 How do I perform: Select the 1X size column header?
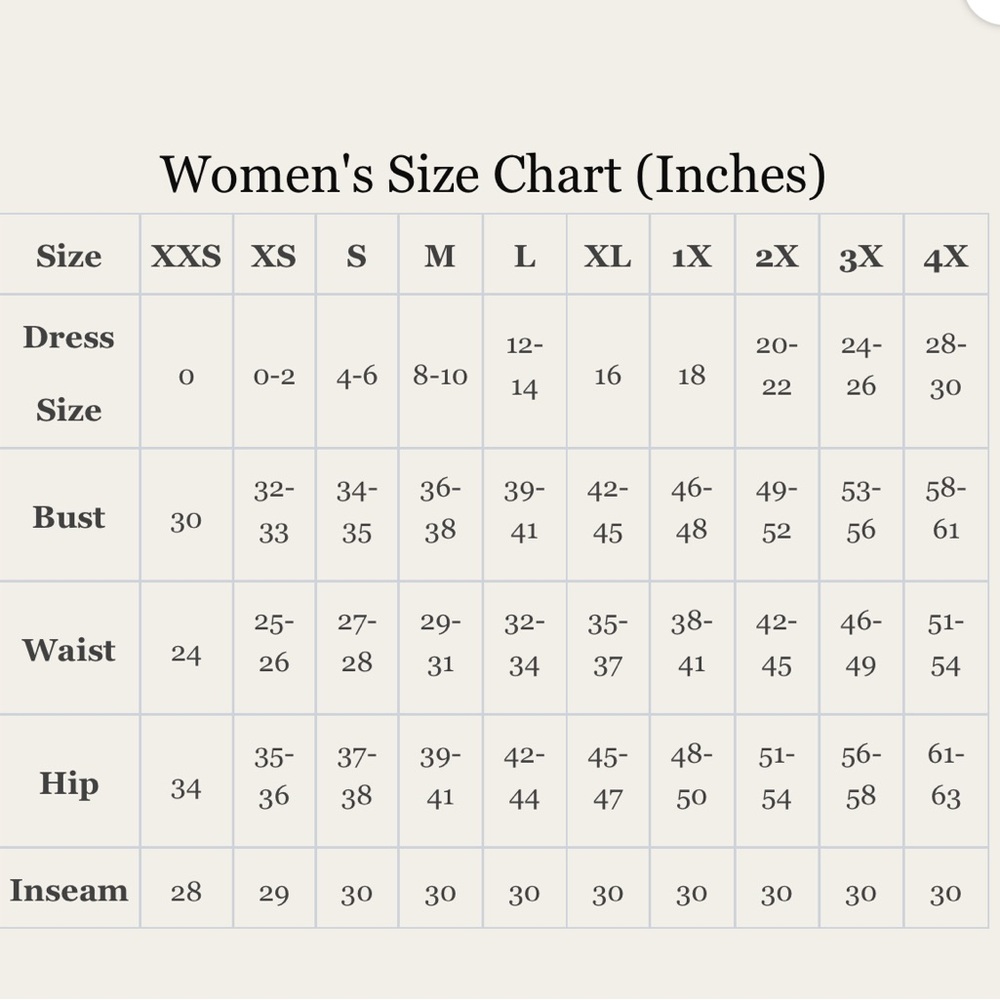click(x=692, y=254)
